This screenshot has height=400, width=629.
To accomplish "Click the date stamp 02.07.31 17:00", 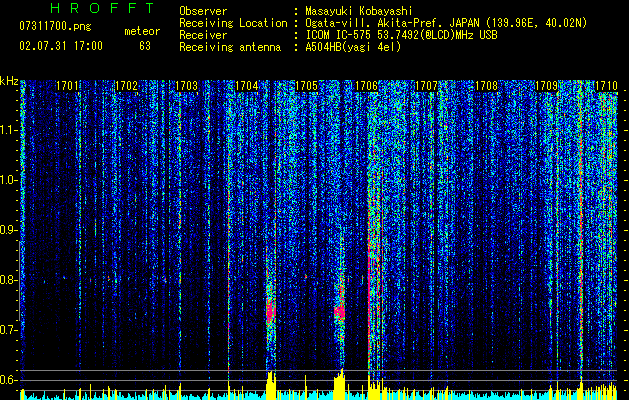I will [61, 46].
